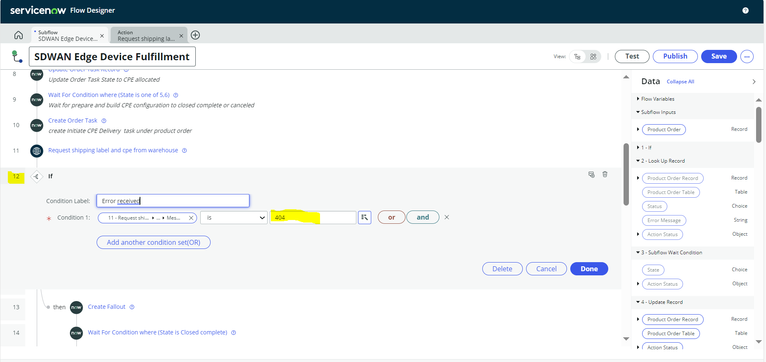Open the 'is' operator dropdown

point(234,218)
